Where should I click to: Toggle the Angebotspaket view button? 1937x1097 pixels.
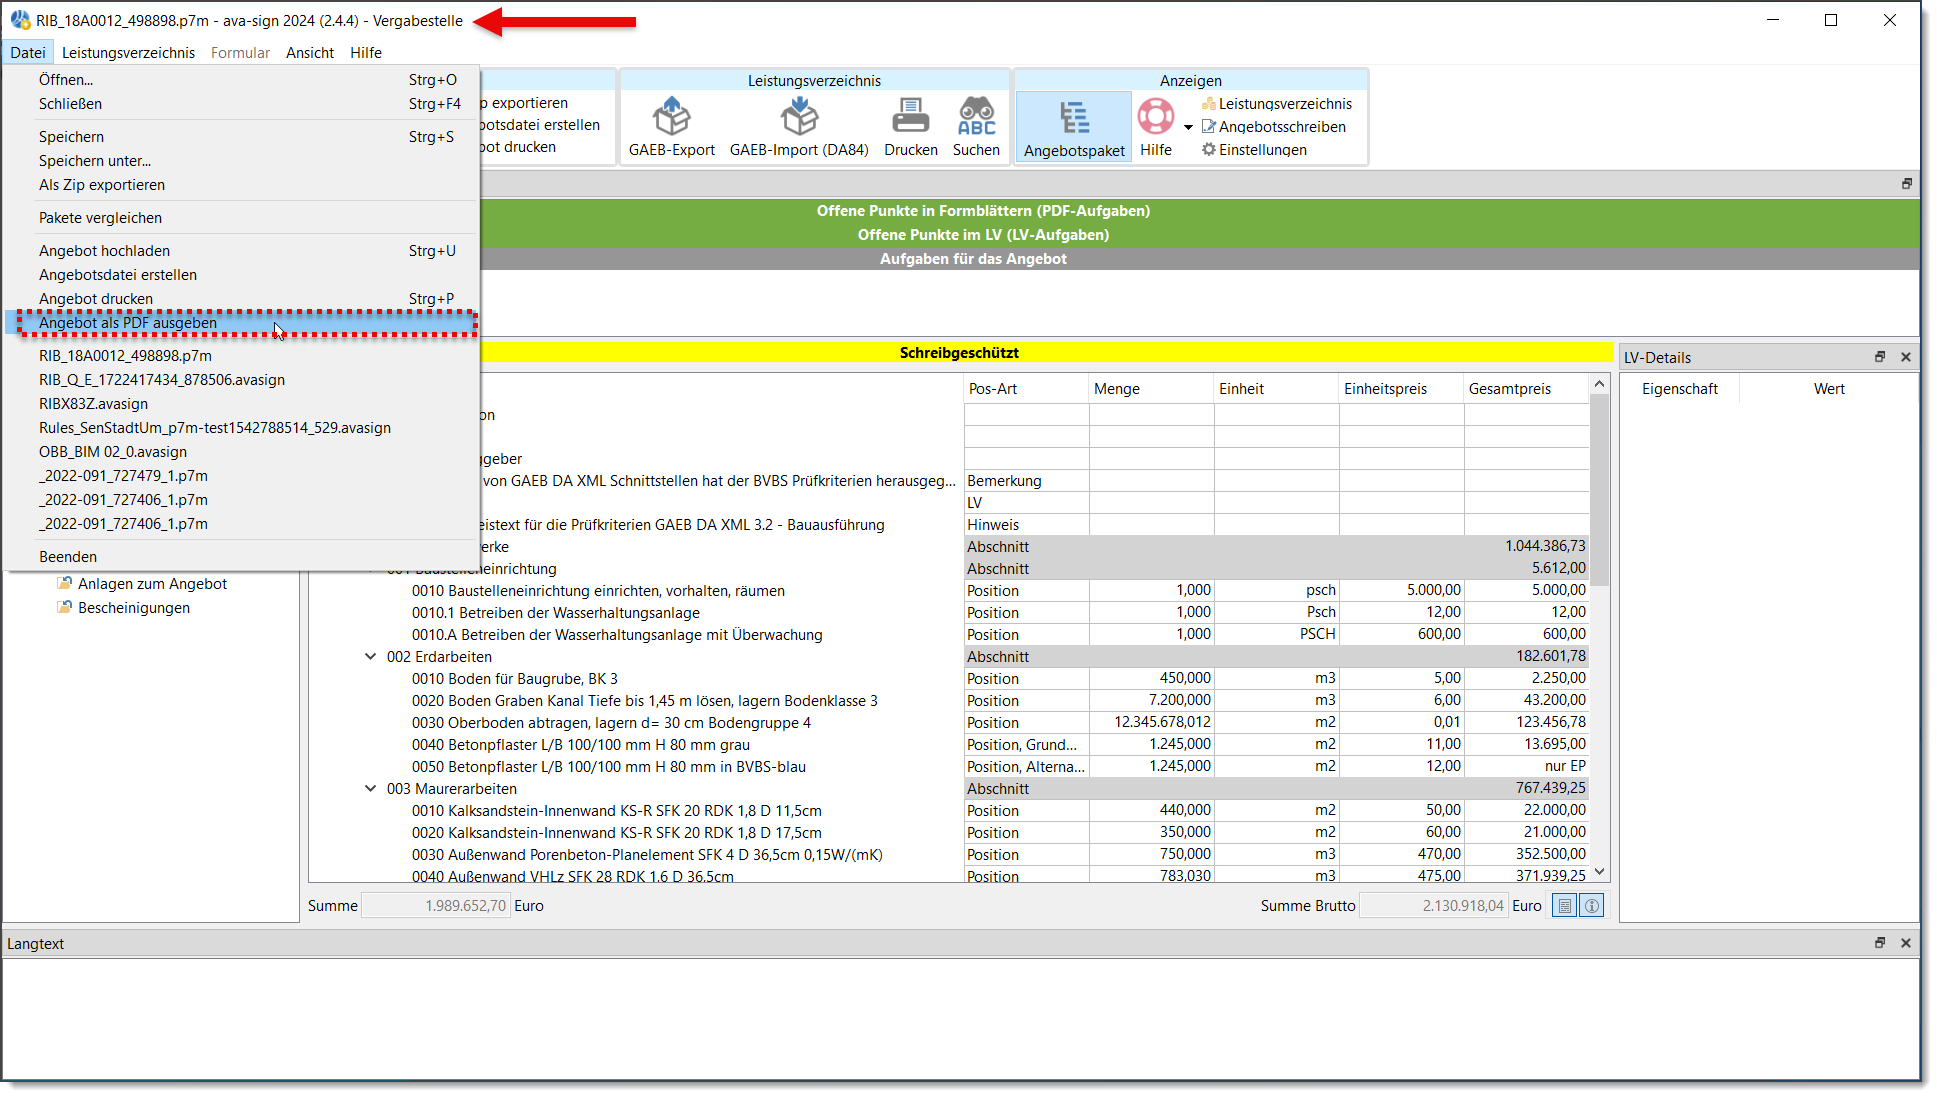click(x=1074, y=127)
